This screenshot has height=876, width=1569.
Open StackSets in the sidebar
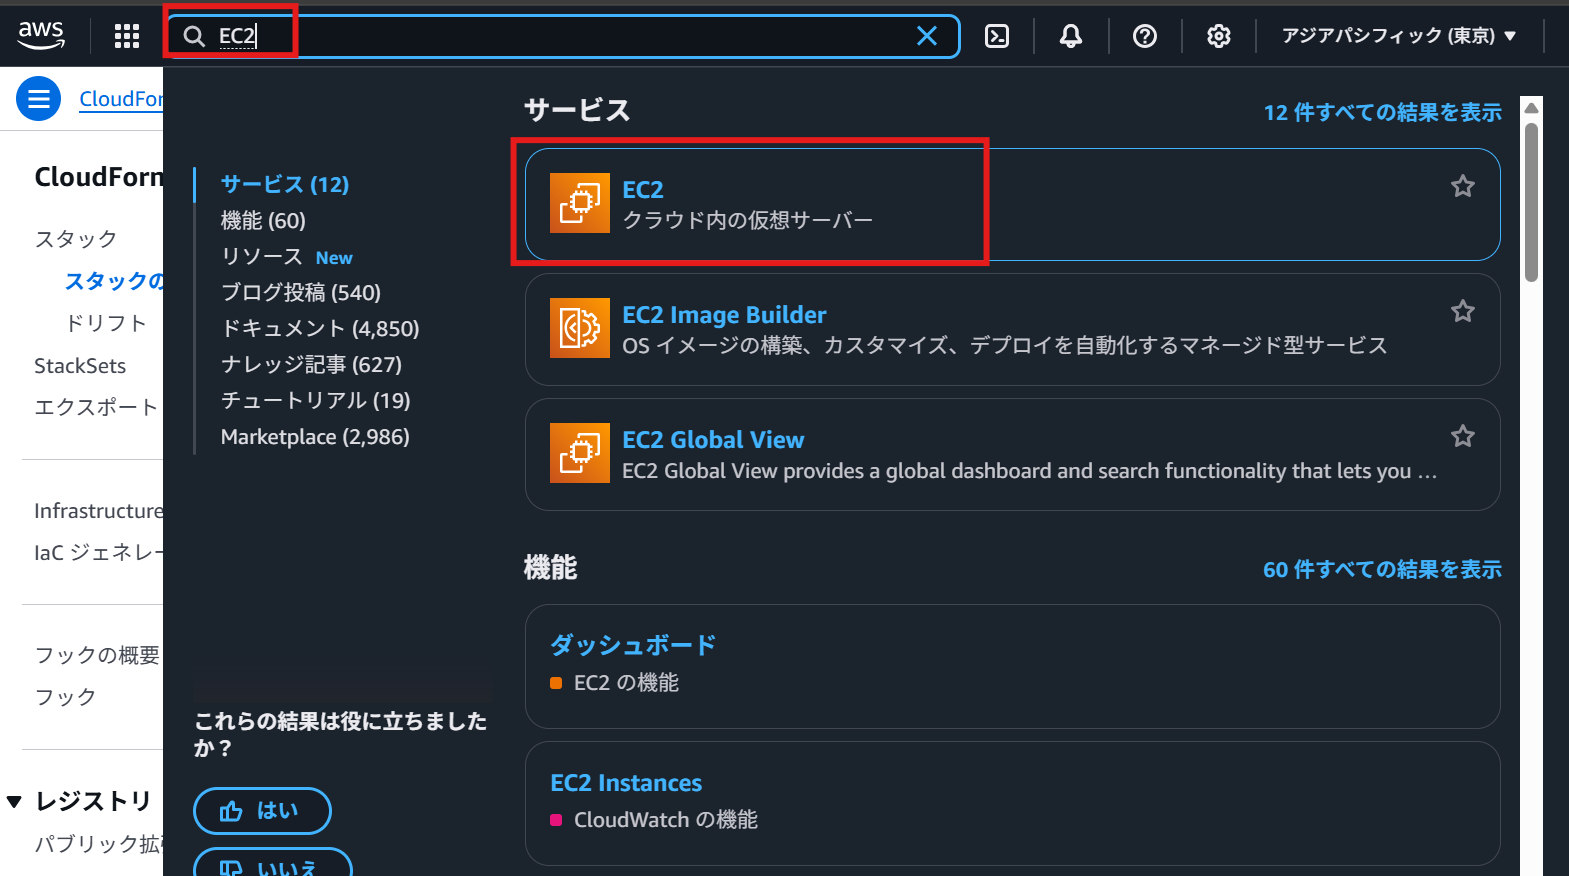(x=80, y=365)
